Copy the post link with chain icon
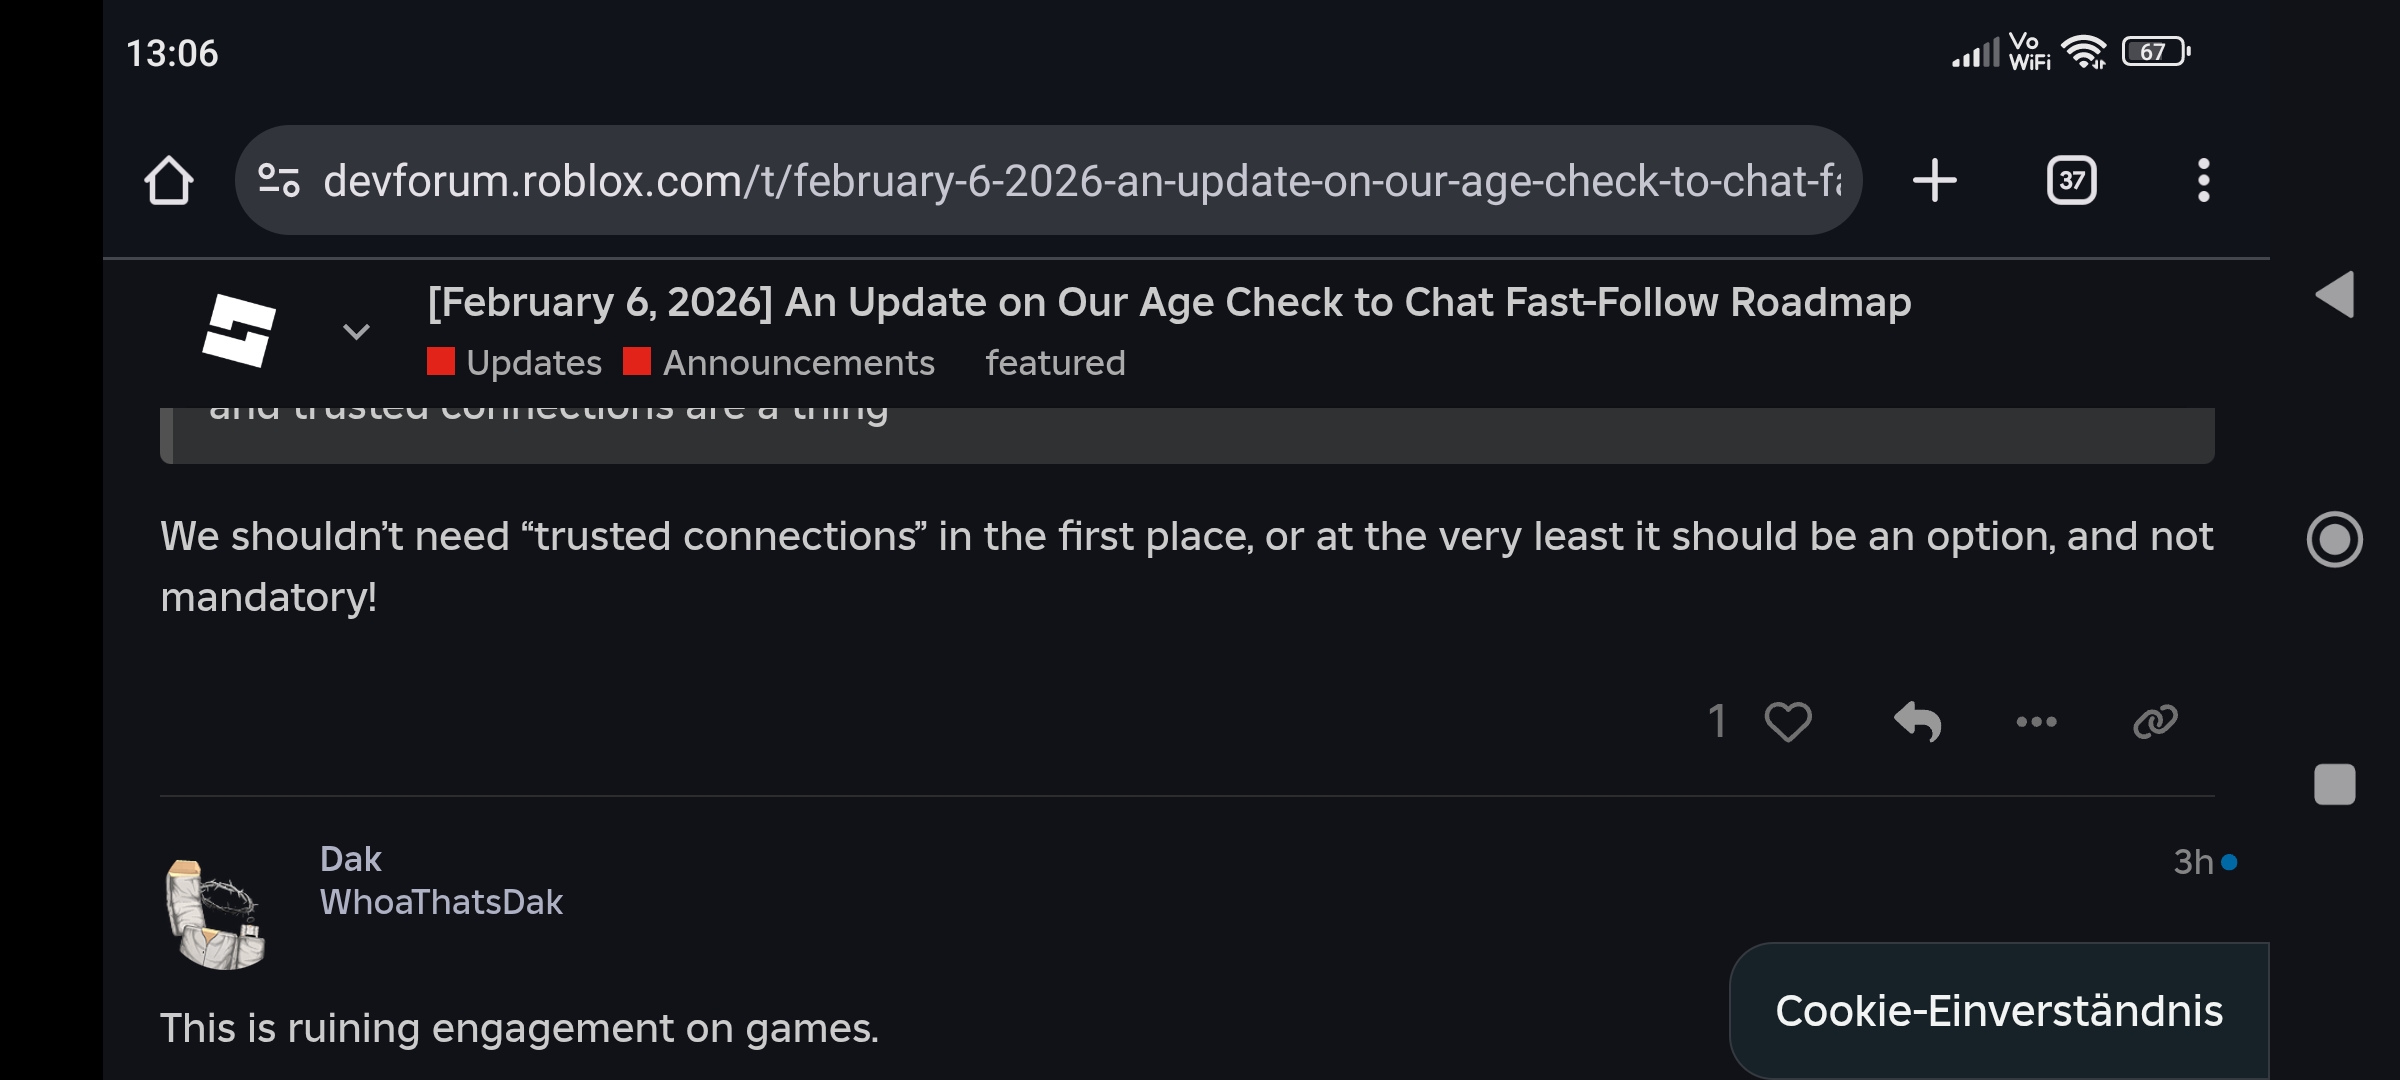Image resolution: width=2400 pixels, height=1080 pixels. click(x=2155, y=721)
